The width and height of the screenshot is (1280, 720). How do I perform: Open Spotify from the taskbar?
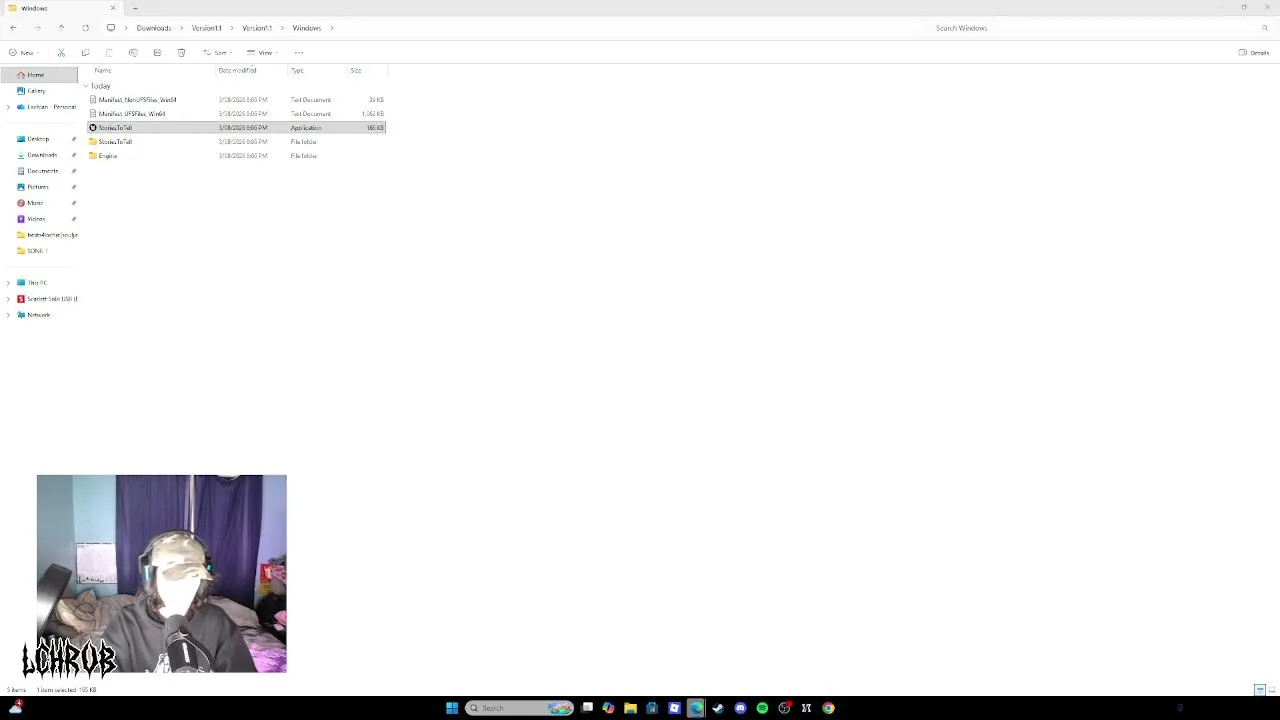(762, 708)
